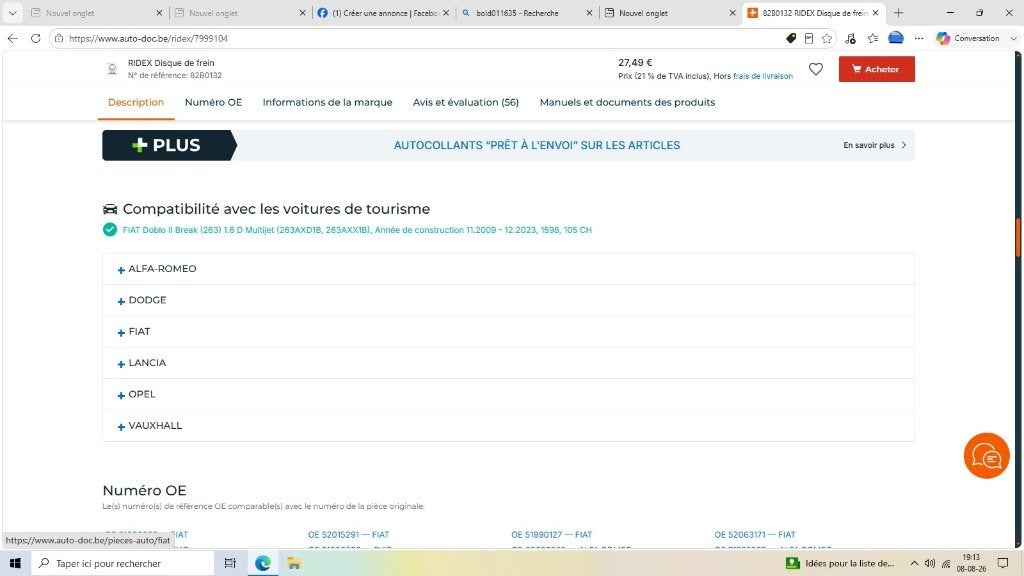Image resolution: width=1024 pixels, height=576 pixels.
Task: Open Avis et évaluation (56) tab
Action: (466, 103)
